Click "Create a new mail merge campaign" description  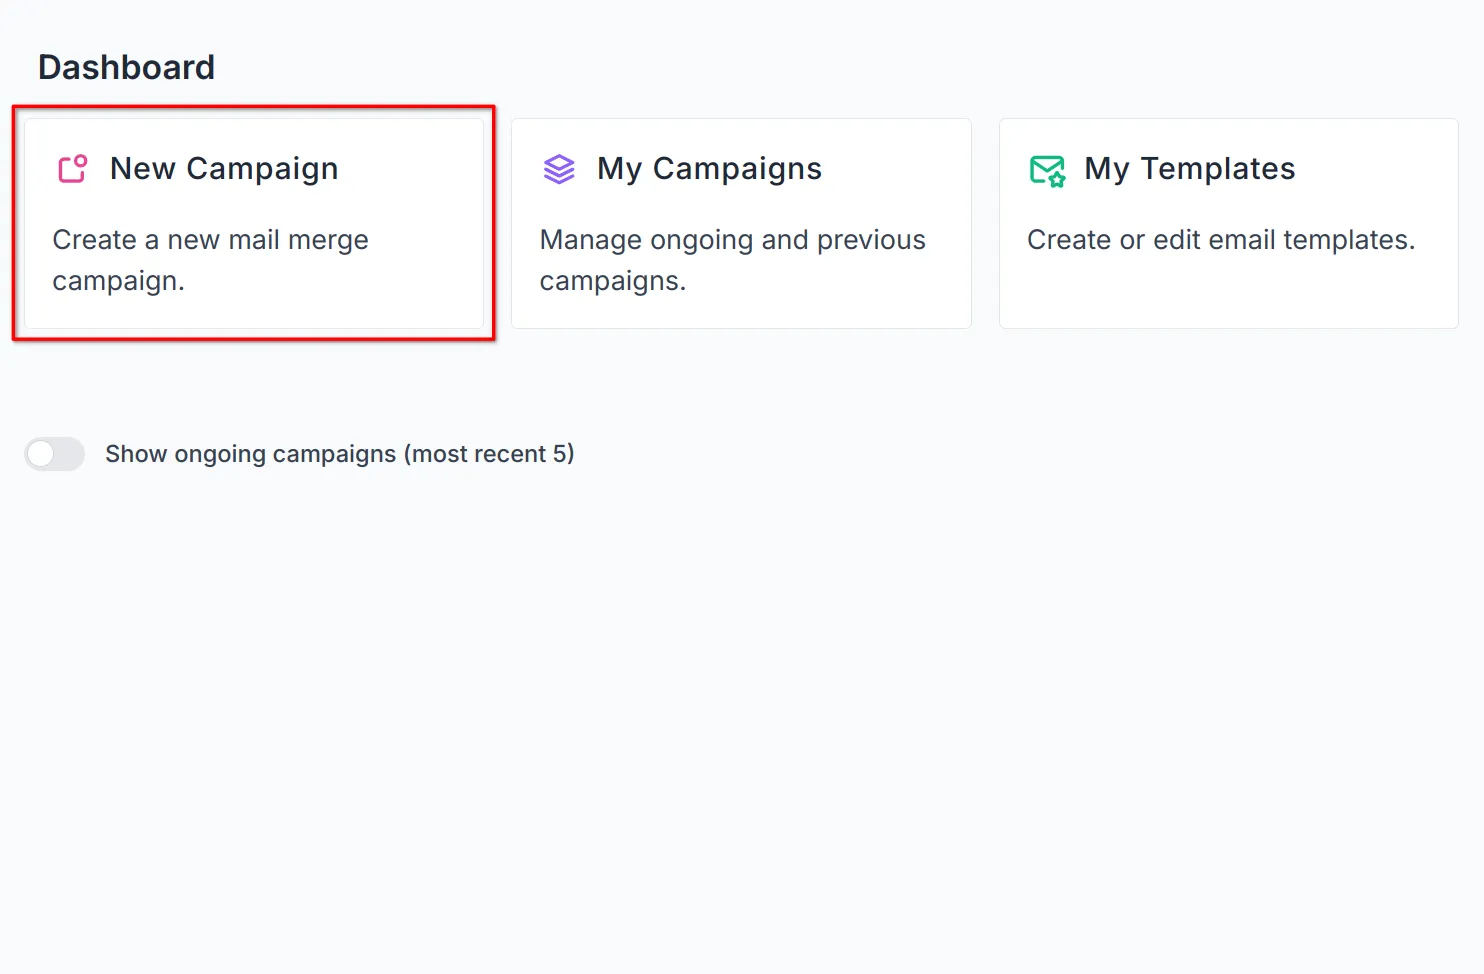pyautogui.click(x=210, y=260)
